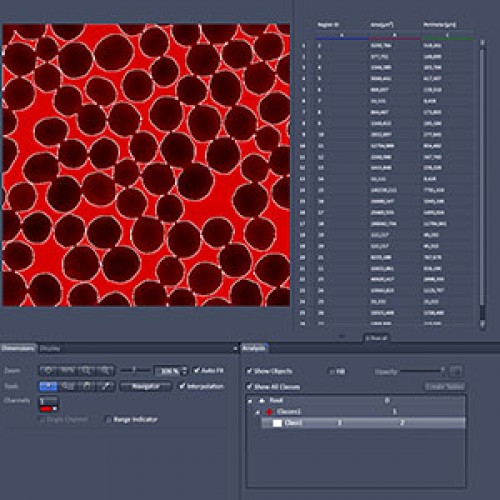Select the zoom-out magnifier icon

[x=105, y=370]
